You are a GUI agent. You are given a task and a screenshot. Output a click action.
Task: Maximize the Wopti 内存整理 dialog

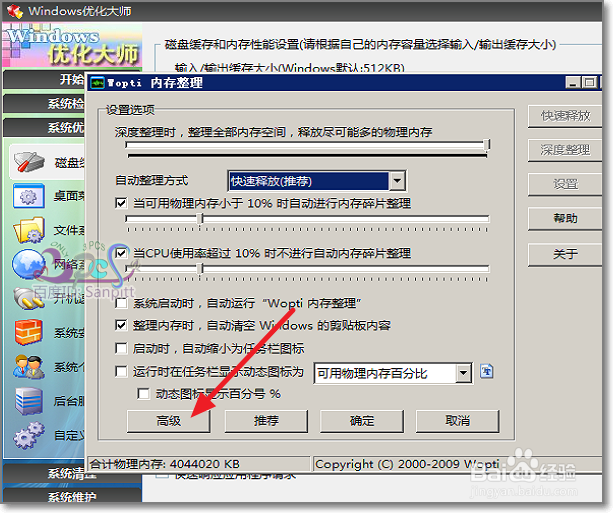(x=590, y=83)
